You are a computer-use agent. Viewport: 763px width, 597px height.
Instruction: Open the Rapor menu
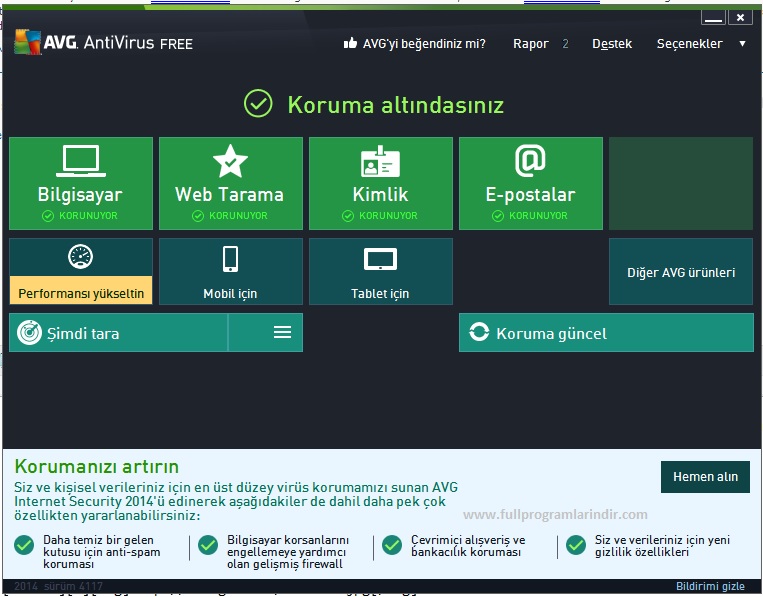pos(530,44)
